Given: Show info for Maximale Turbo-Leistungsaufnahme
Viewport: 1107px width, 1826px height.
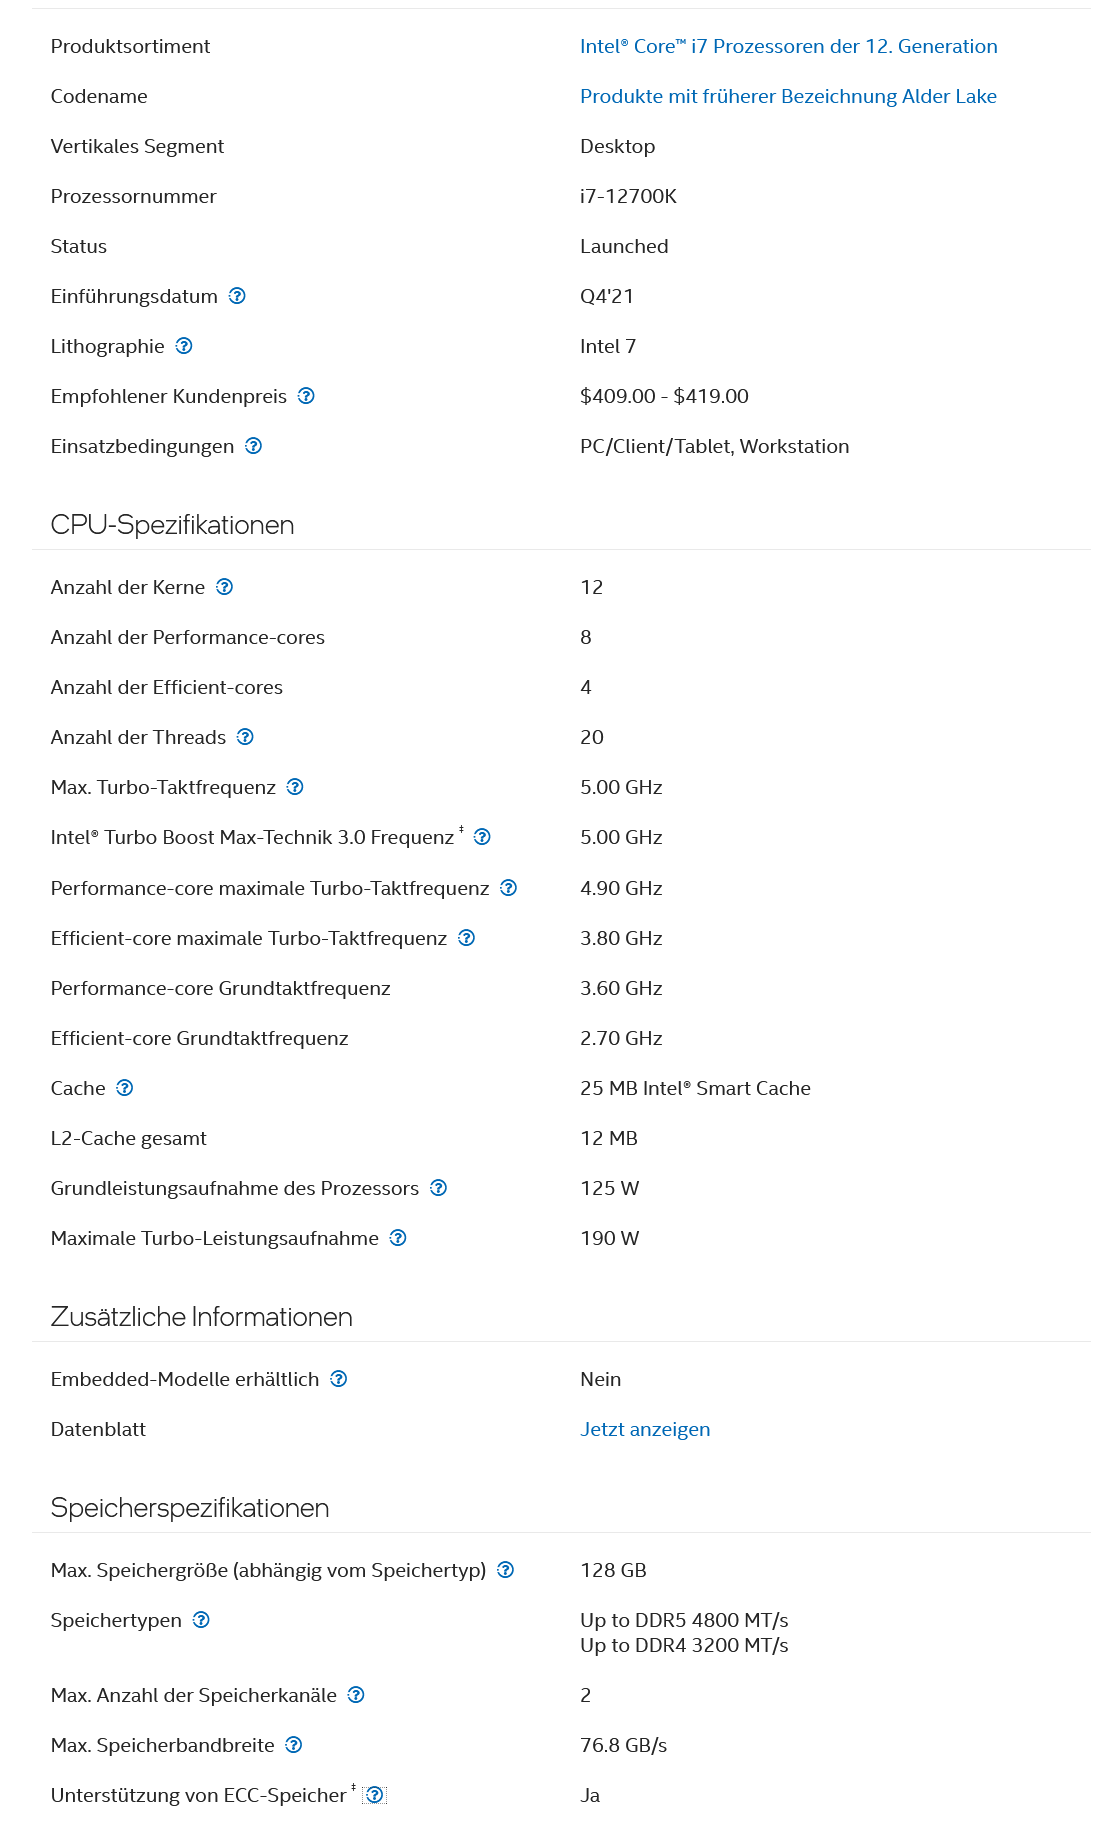Looking at the screenshot, I should tap(398, 1238).
